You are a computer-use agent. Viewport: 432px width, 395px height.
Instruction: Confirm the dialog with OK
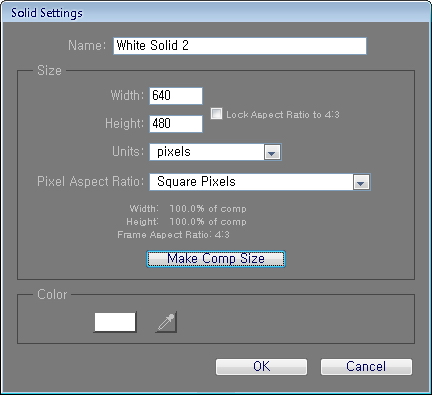pyautogui.click(x=261, y=367)
